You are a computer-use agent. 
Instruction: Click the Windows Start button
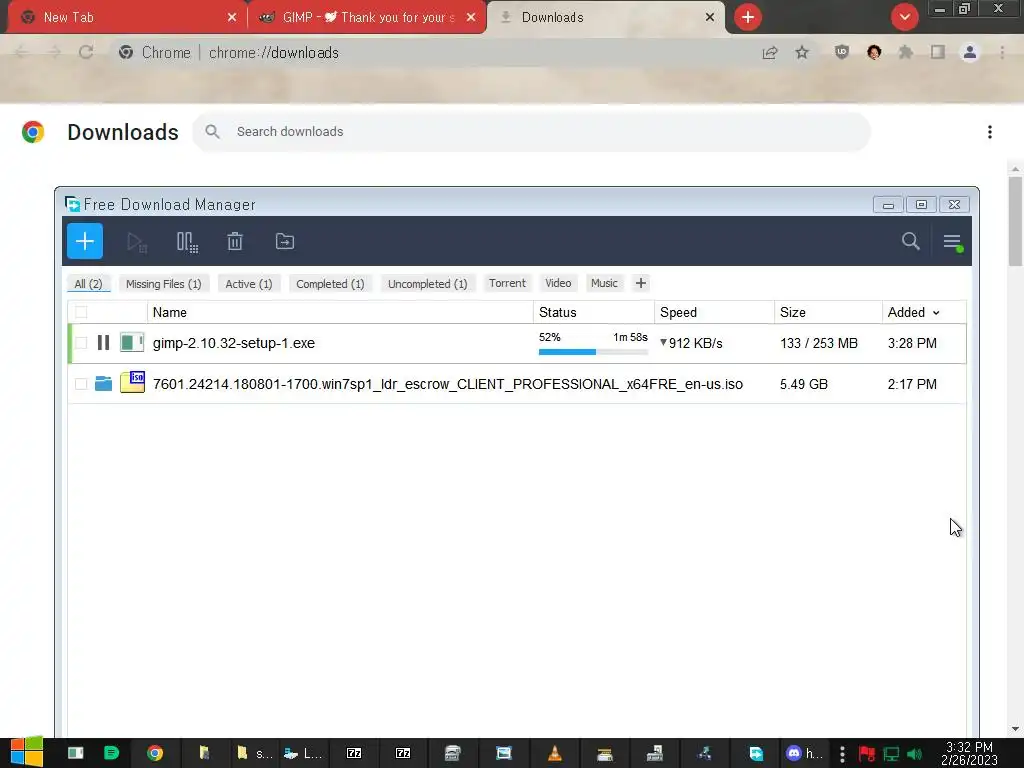[27, 752]
